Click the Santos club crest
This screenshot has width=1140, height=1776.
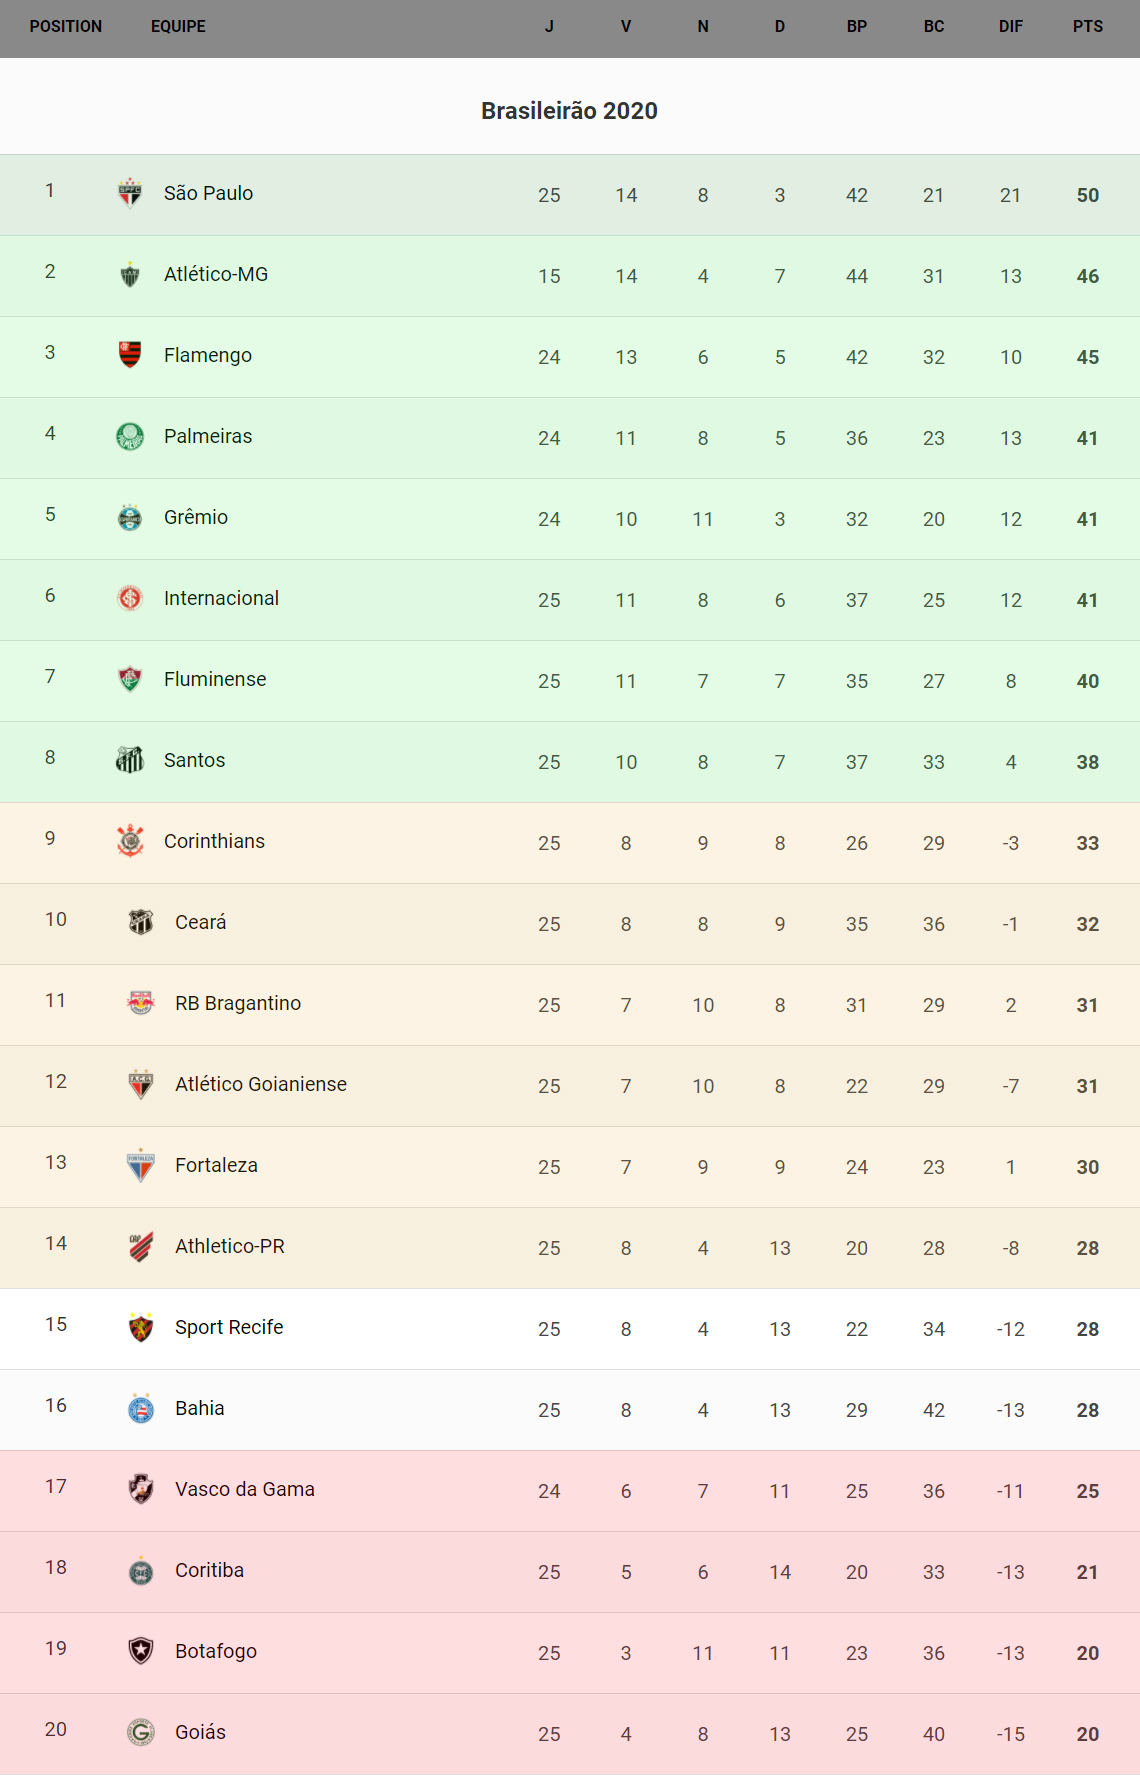click(x=130, y=760)
